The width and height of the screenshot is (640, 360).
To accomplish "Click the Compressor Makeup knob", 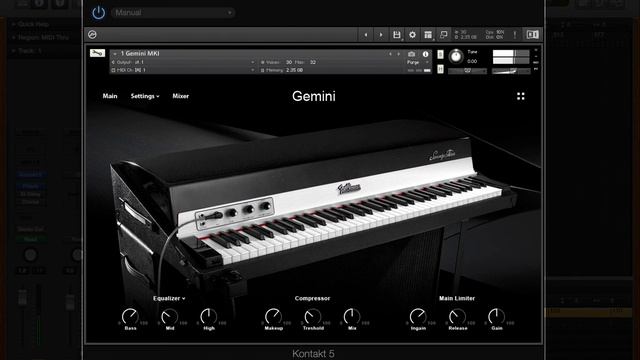I will 273,316.
